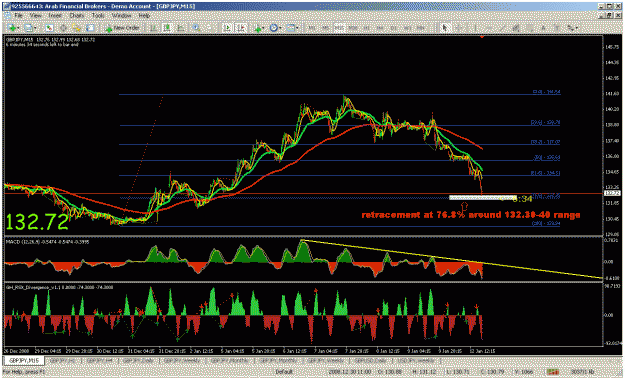Switch to the USDJPY,Weekly chart tab
Image resolution: width=625 pixels, height=378 pixels.
[416, 360]
